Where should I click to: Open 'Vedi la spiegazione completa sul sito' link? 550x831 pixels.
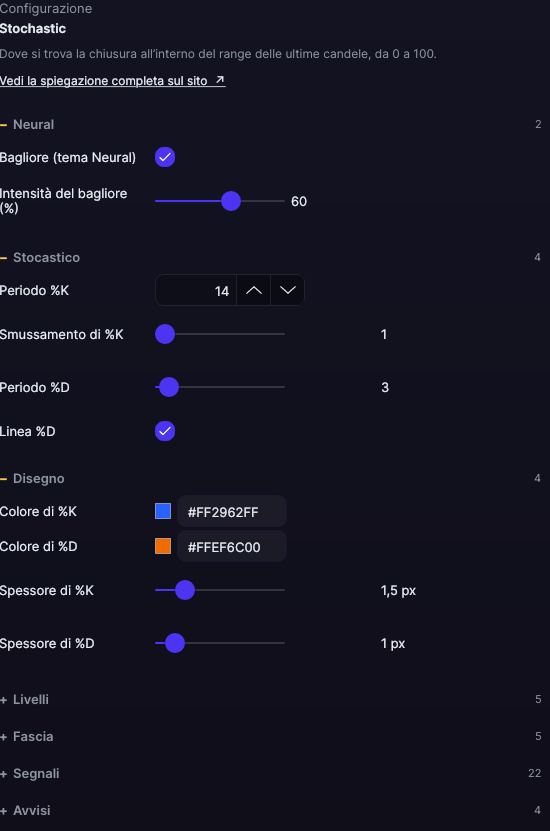pos(113,81)
